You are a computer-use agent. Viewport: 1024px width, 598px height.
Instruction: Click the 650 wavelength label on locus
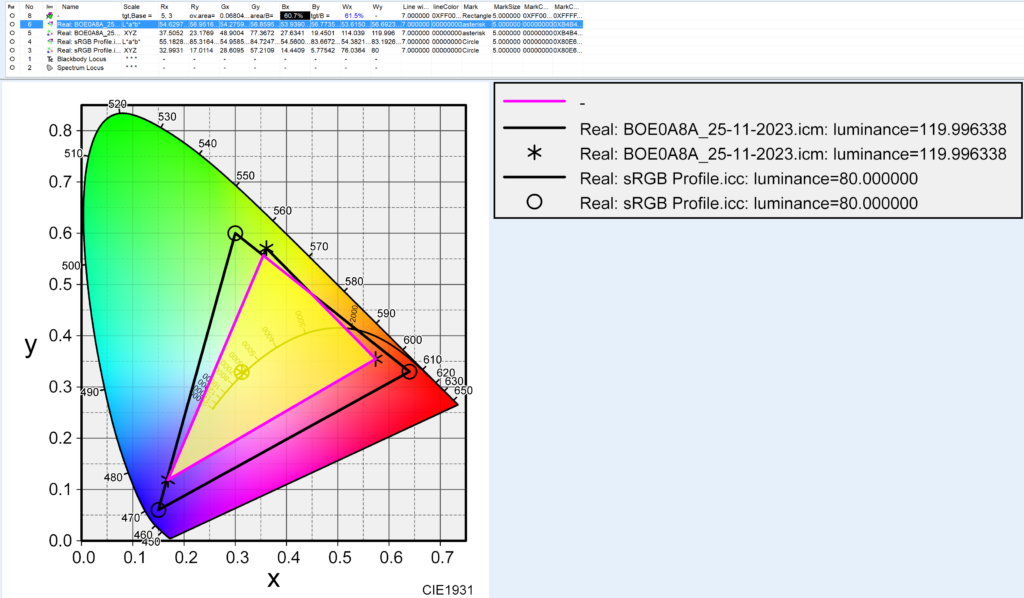(462, 390)
